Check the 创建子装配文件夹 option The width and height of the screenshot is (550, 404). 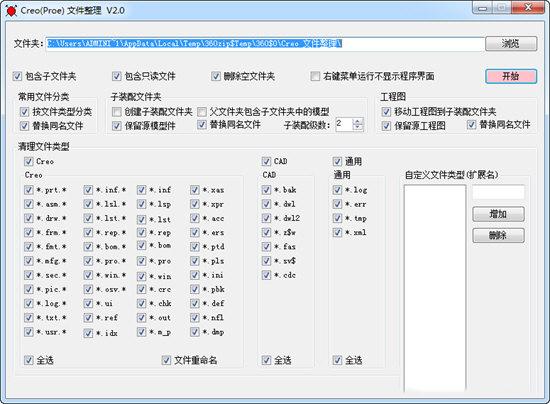tap(116, 112)
